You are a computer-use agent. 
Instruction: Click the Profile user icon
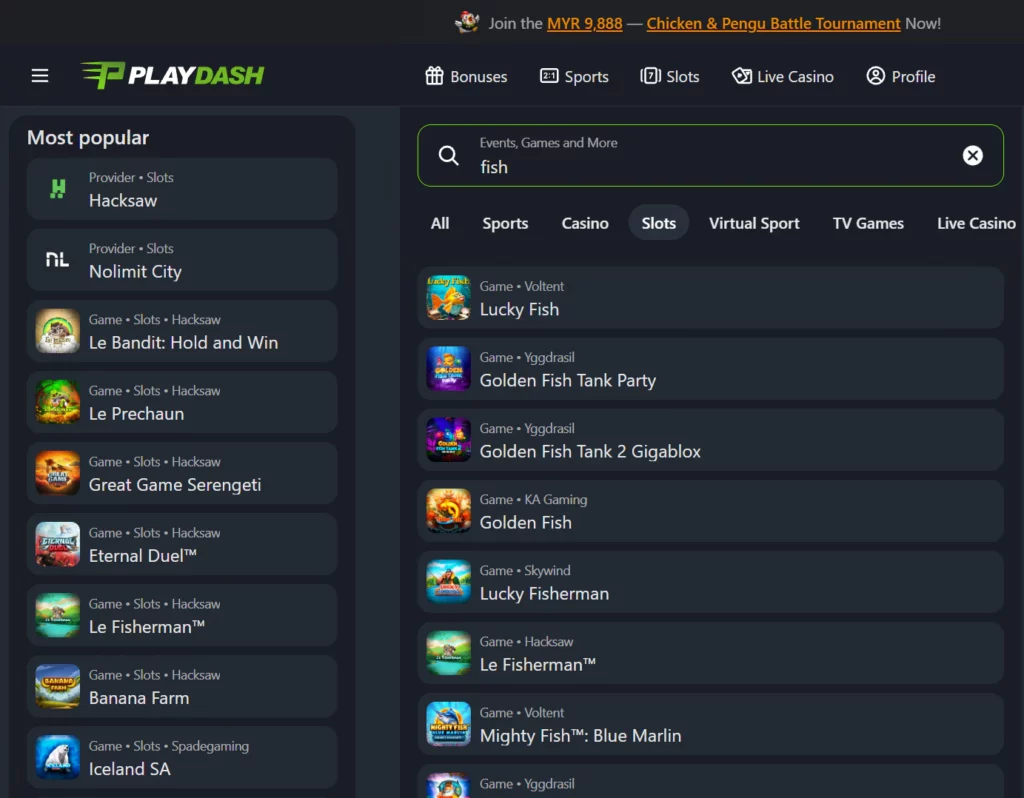tap(875, 76)
